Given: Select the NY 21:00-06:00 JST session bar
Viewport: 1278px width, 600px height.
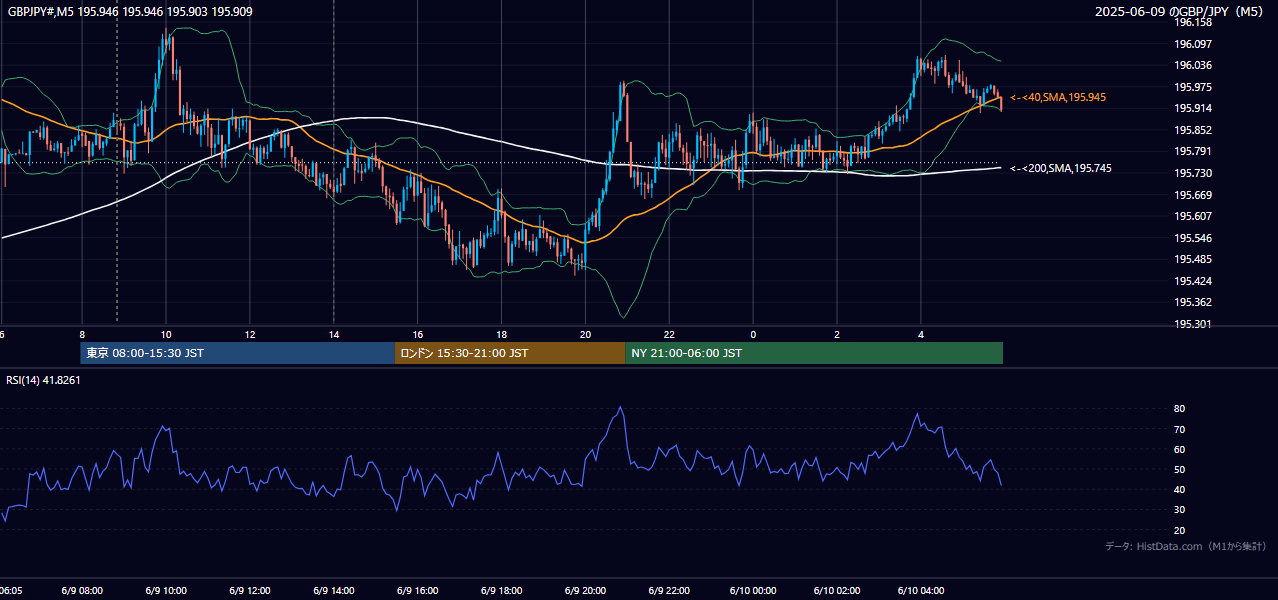Looking at the screenshot, I should pyautogui.click(x=814, y=353).
